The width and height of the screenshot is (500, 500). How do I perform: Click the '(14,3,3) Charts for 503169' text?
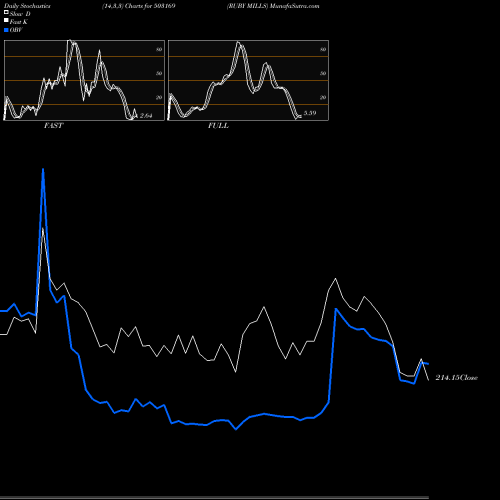(139, 6)
